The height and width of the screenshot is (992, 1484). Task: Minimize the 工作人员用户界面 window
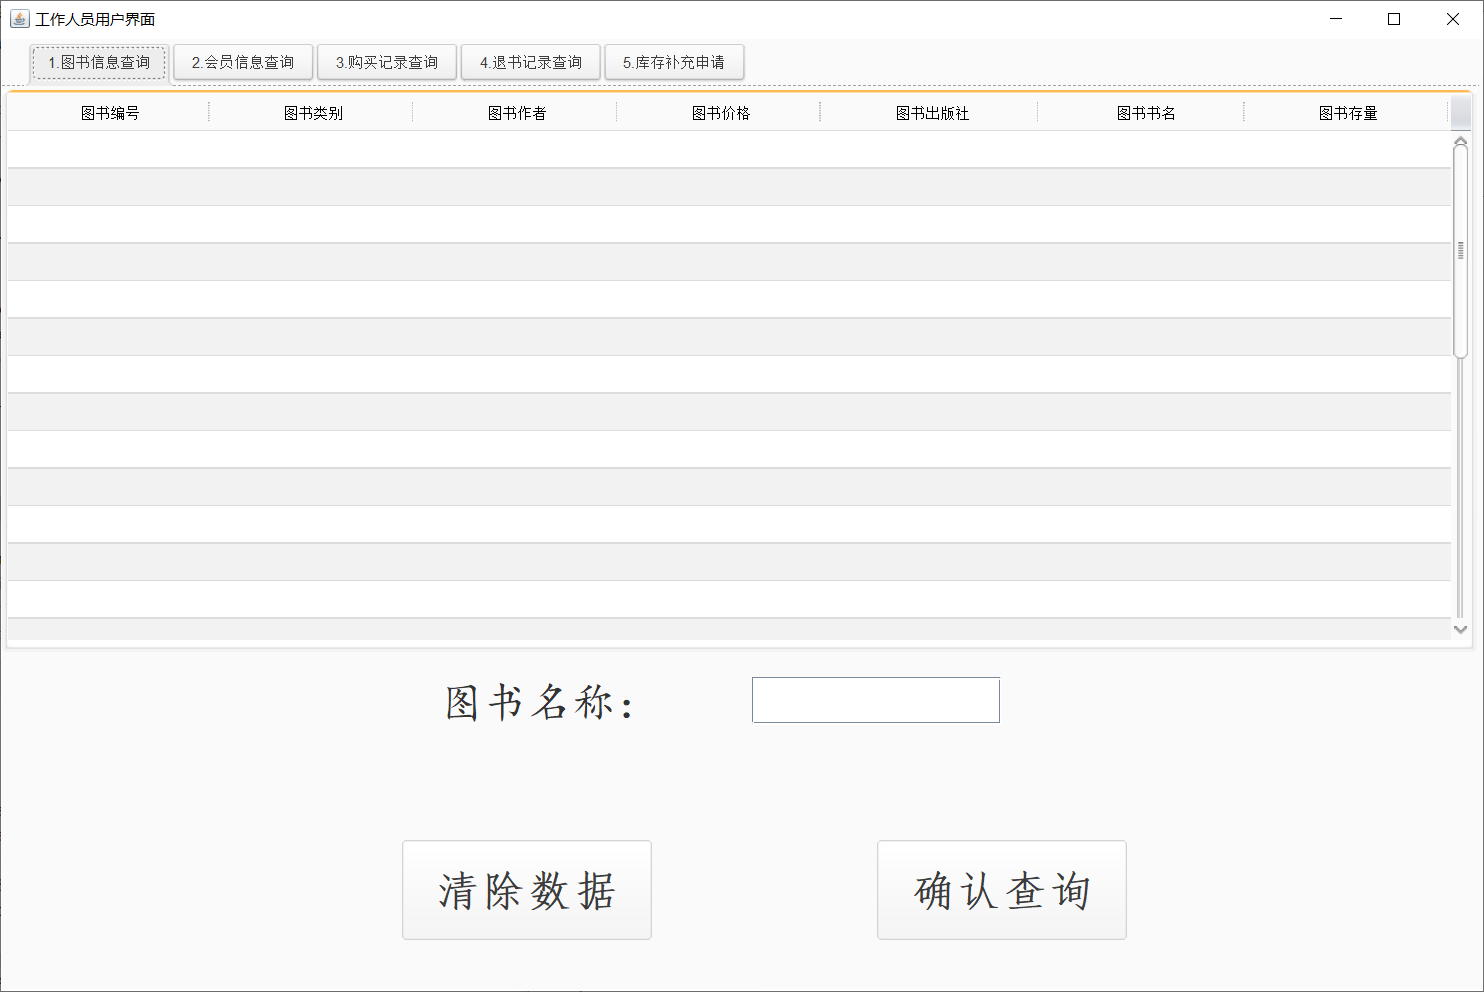point(1336,19)
